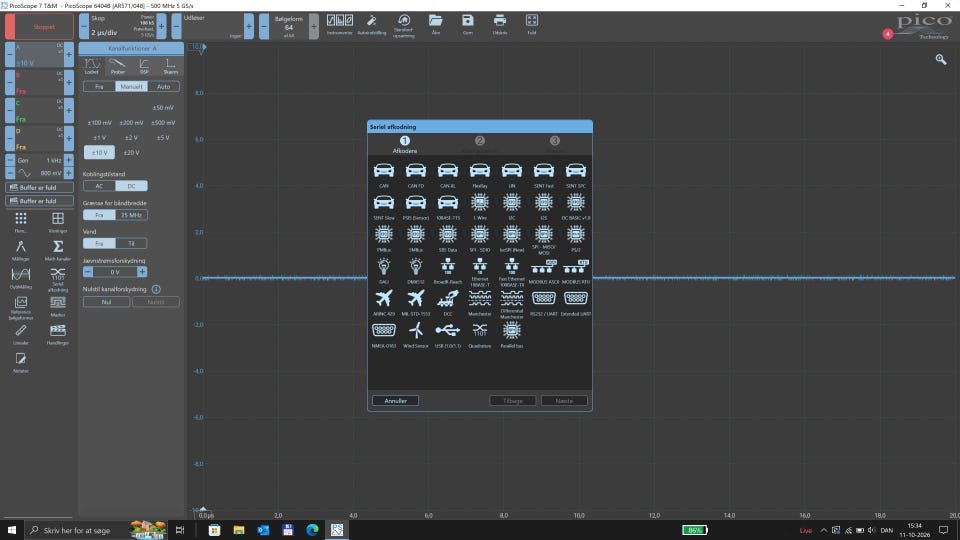
Task: Enable 25 MHz bandwidth limit
Action: [131, 215]
